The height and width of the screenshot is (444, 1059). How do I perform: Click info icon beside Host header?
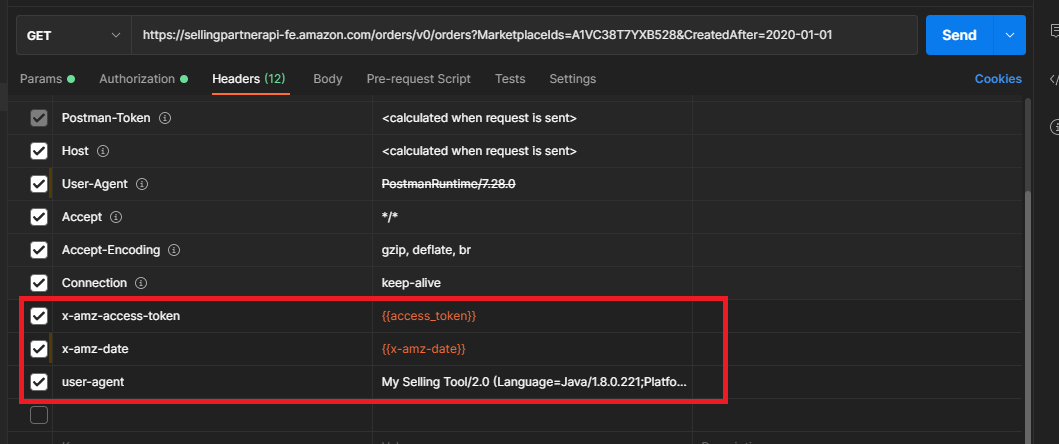tap(103, 151)
